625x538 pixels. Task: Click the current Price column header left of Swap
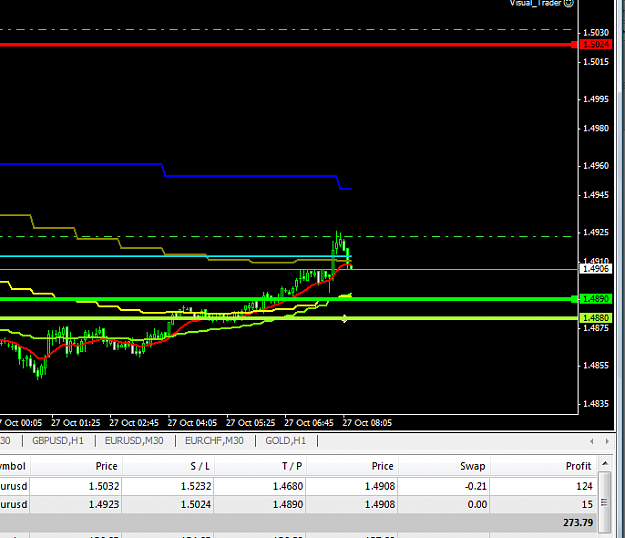pyautogui.click(x=352, y=466)
